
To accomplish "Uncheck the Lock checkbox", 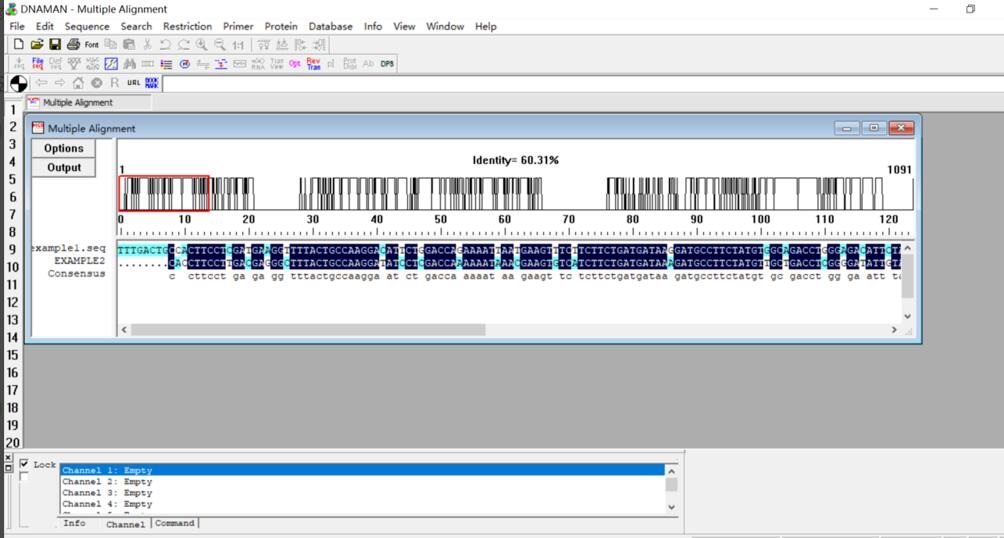I will click(25, 464).
